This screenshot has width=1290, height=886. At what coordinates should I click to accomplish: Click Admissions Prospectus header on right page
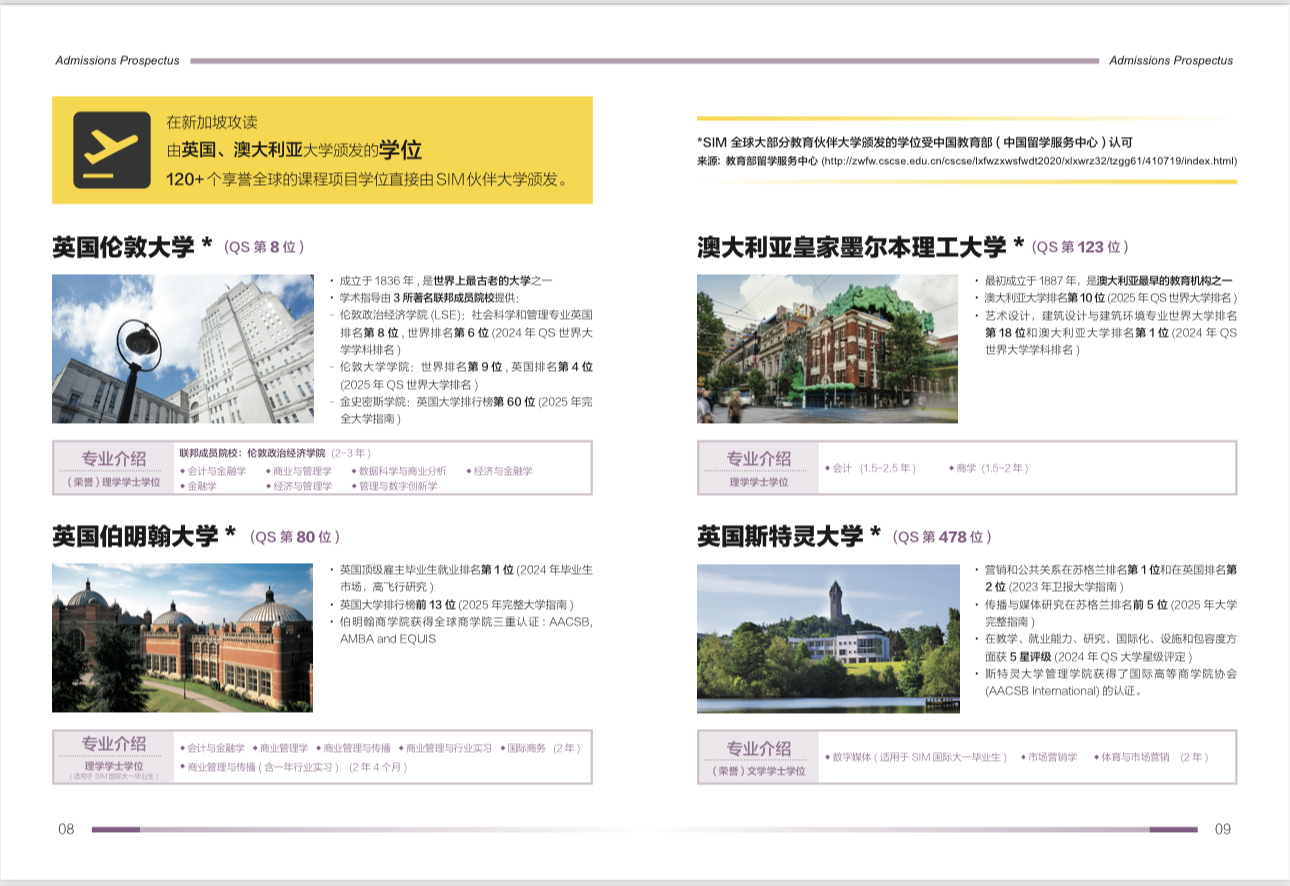click(x=1171, y=60)
